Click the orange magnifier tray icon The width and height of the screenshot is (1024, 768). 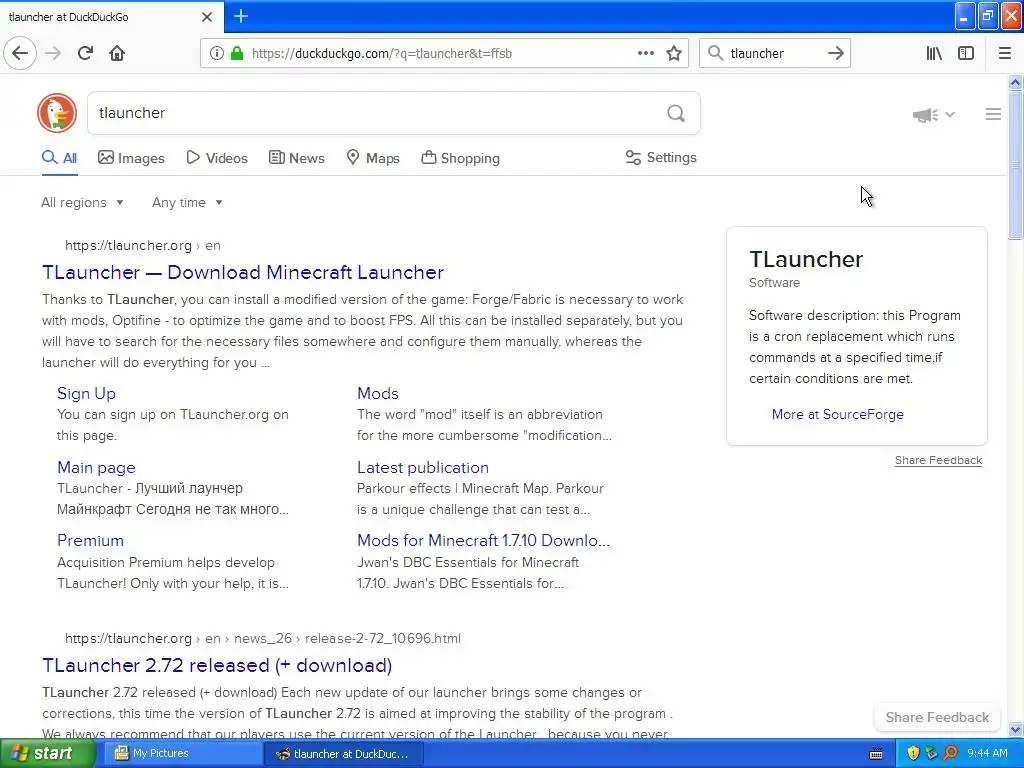[950, 754]
